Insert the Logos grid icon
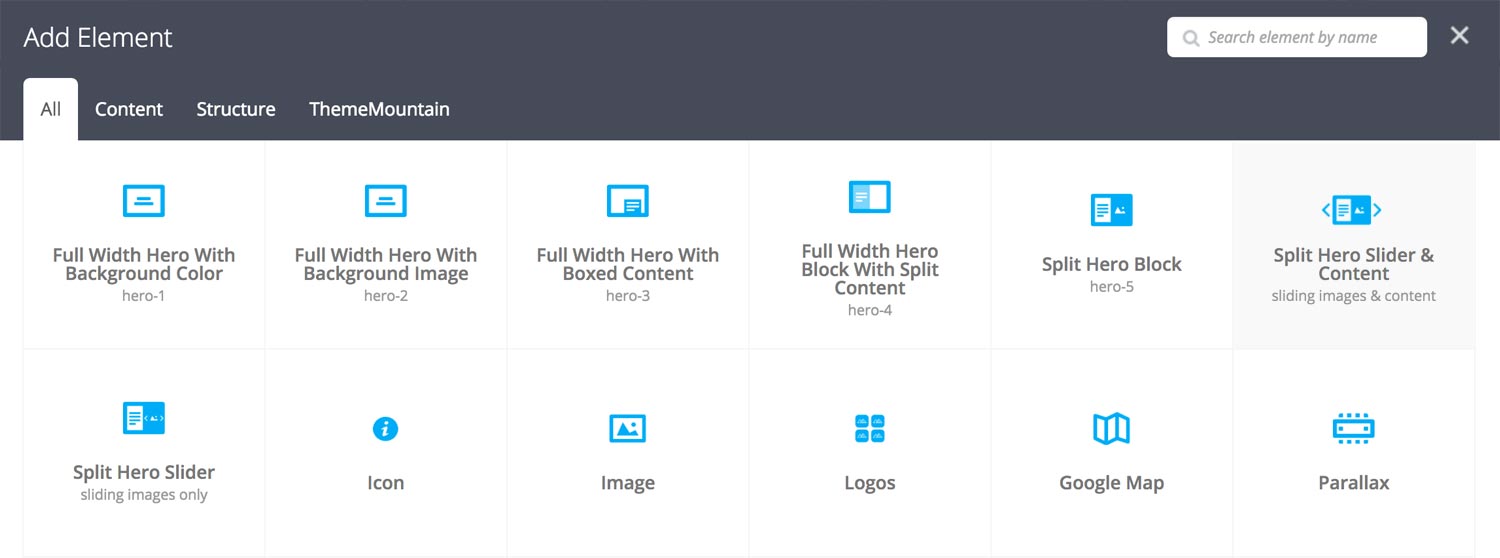The image size is (1500, 558). [x=870, y=428]
